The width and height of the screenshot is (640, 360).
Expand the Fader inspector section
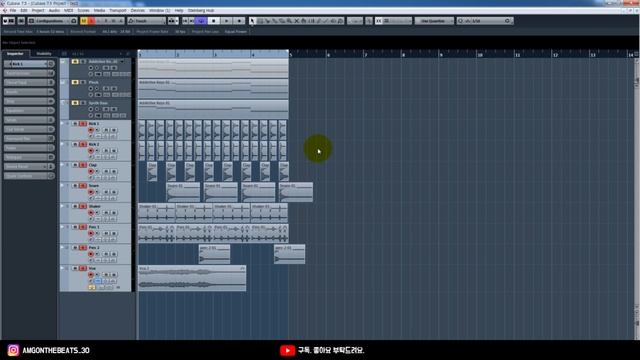click(29, 148)
